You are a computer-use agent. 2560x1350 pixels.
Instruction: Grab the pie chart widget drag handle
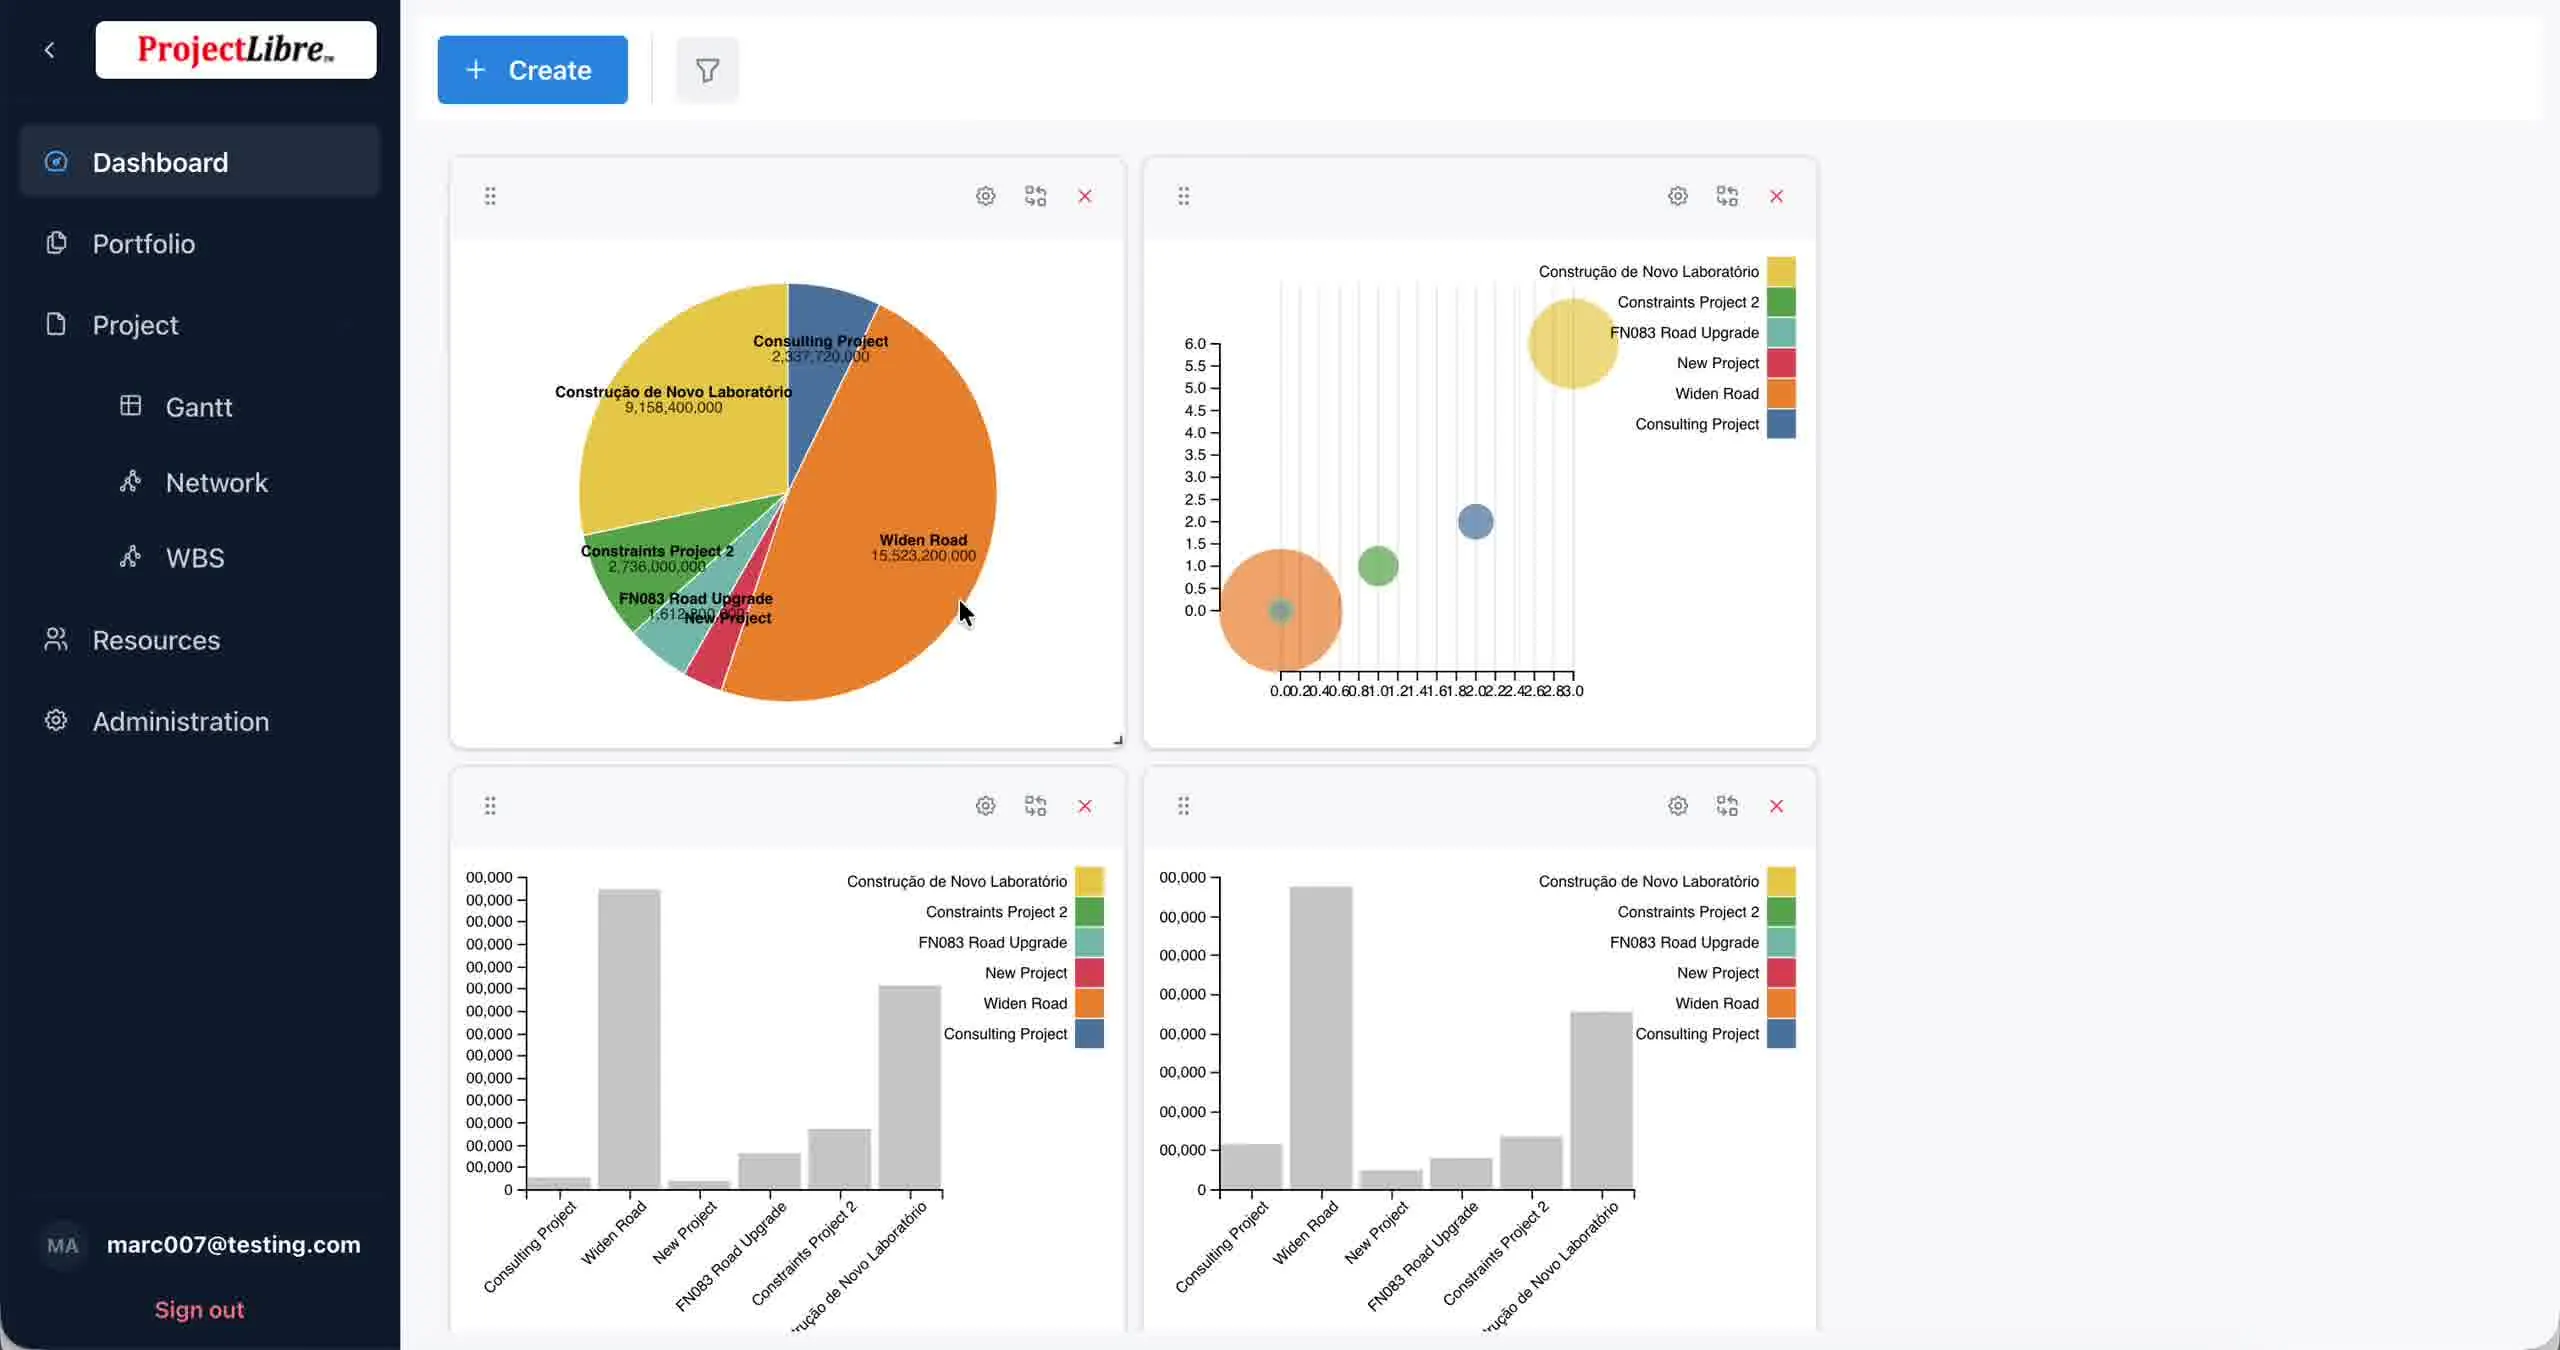[490, 196]
